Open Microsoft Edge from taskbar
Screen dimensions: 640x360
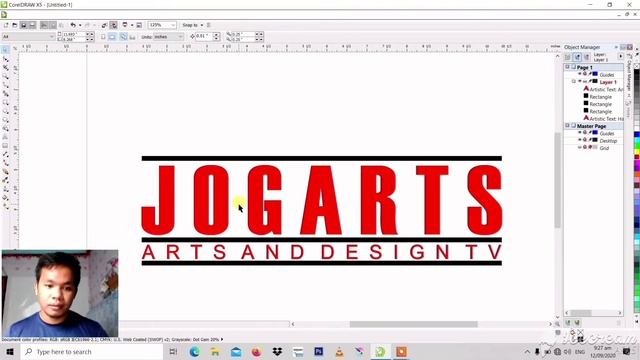point(195,351)
